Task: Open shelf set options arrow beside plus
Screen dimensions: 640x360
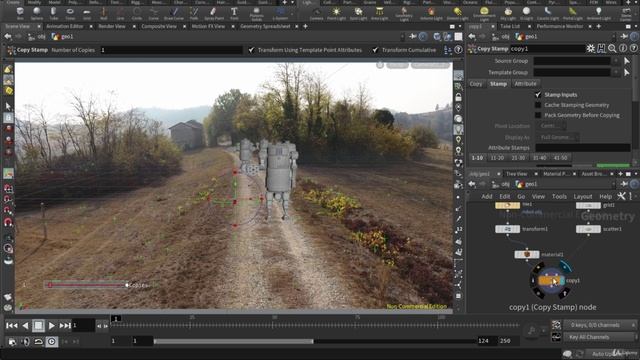Action: tap(293, 2)
